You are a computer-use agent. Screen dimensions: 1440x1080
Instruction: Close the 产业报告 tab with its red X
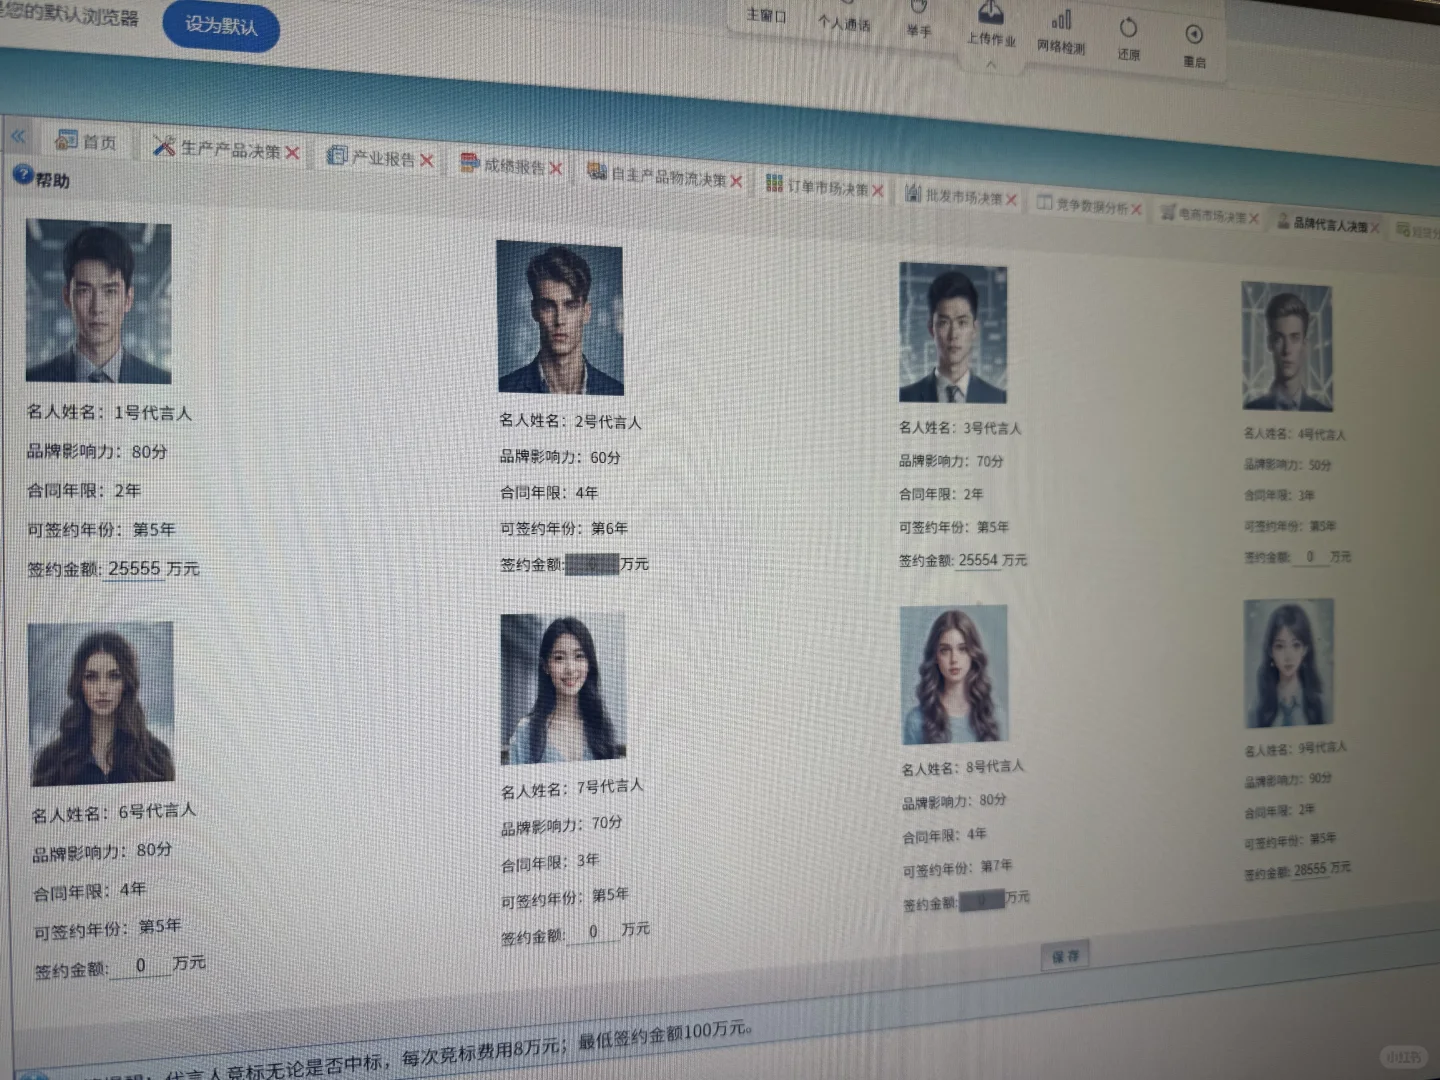click(427, 160)
